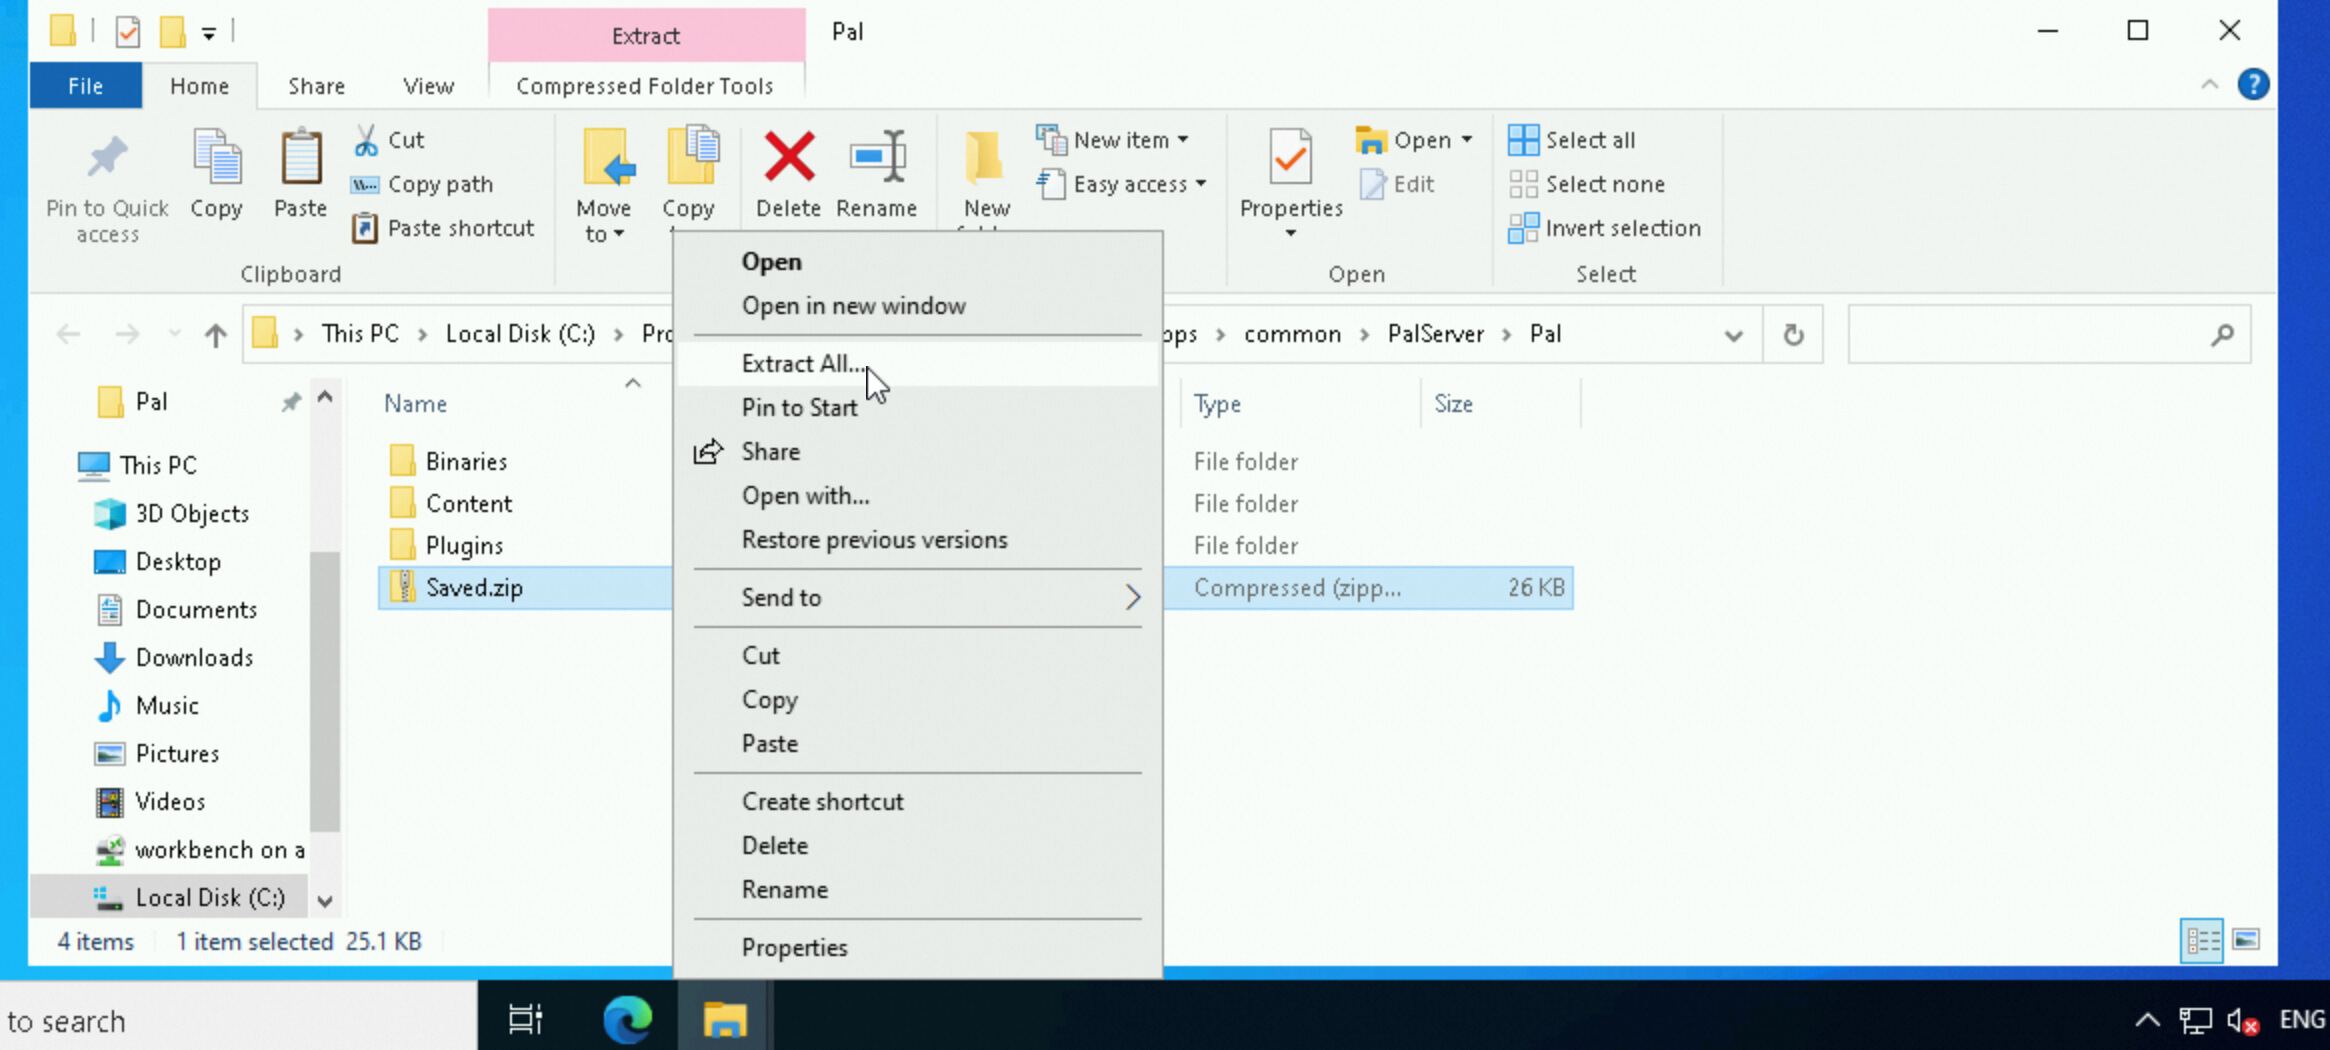Click the New folder ribbon icon
Viewport: 2330px width, 1050px height.
pyautogui.click(x=986, y=159)
